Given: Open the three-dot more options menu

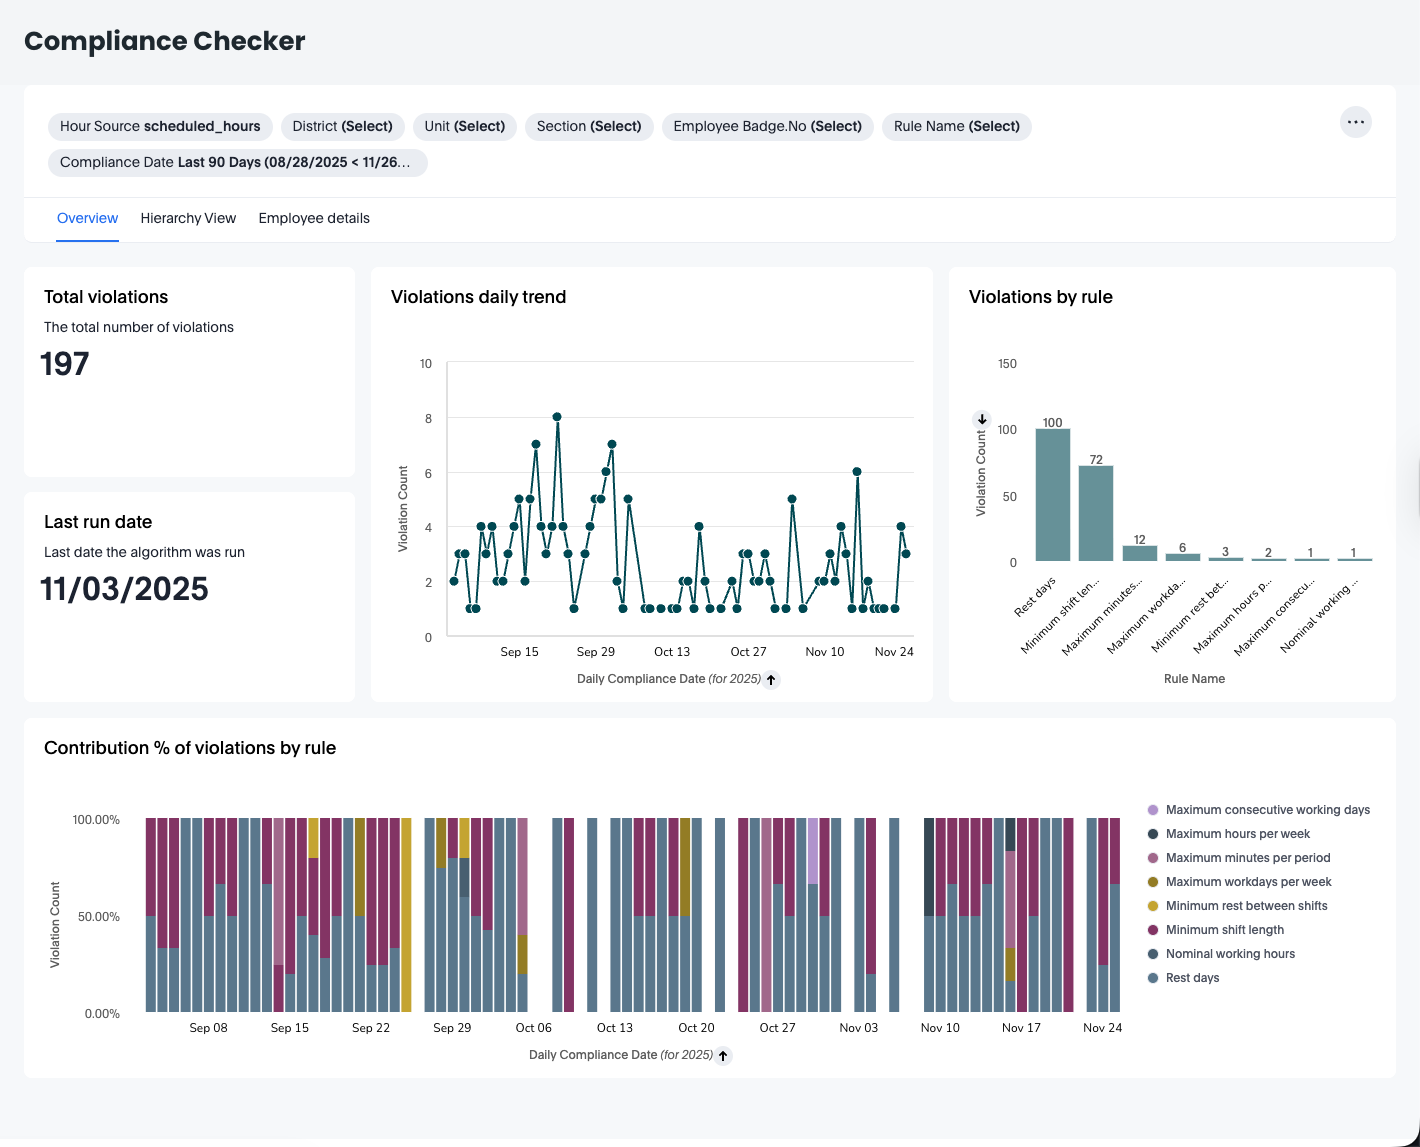Looking at the screenshot, I should pyautogui.click(x=1355, y=122).
